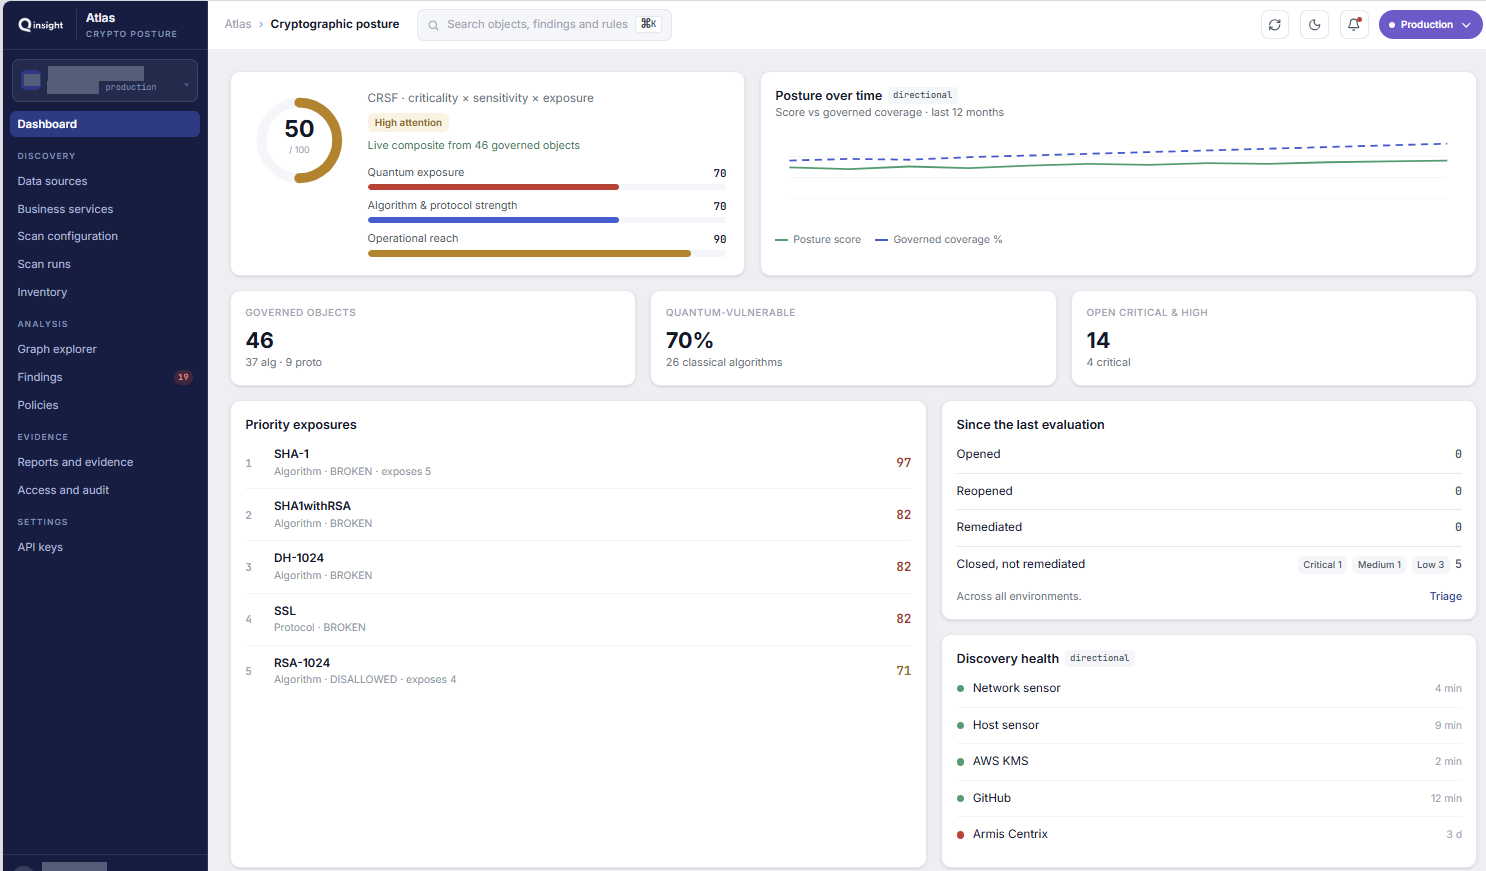This screenshot has width=1486, height=871.
Task: Select Dashboard in sidebar
Action: [x=105, y=124]
